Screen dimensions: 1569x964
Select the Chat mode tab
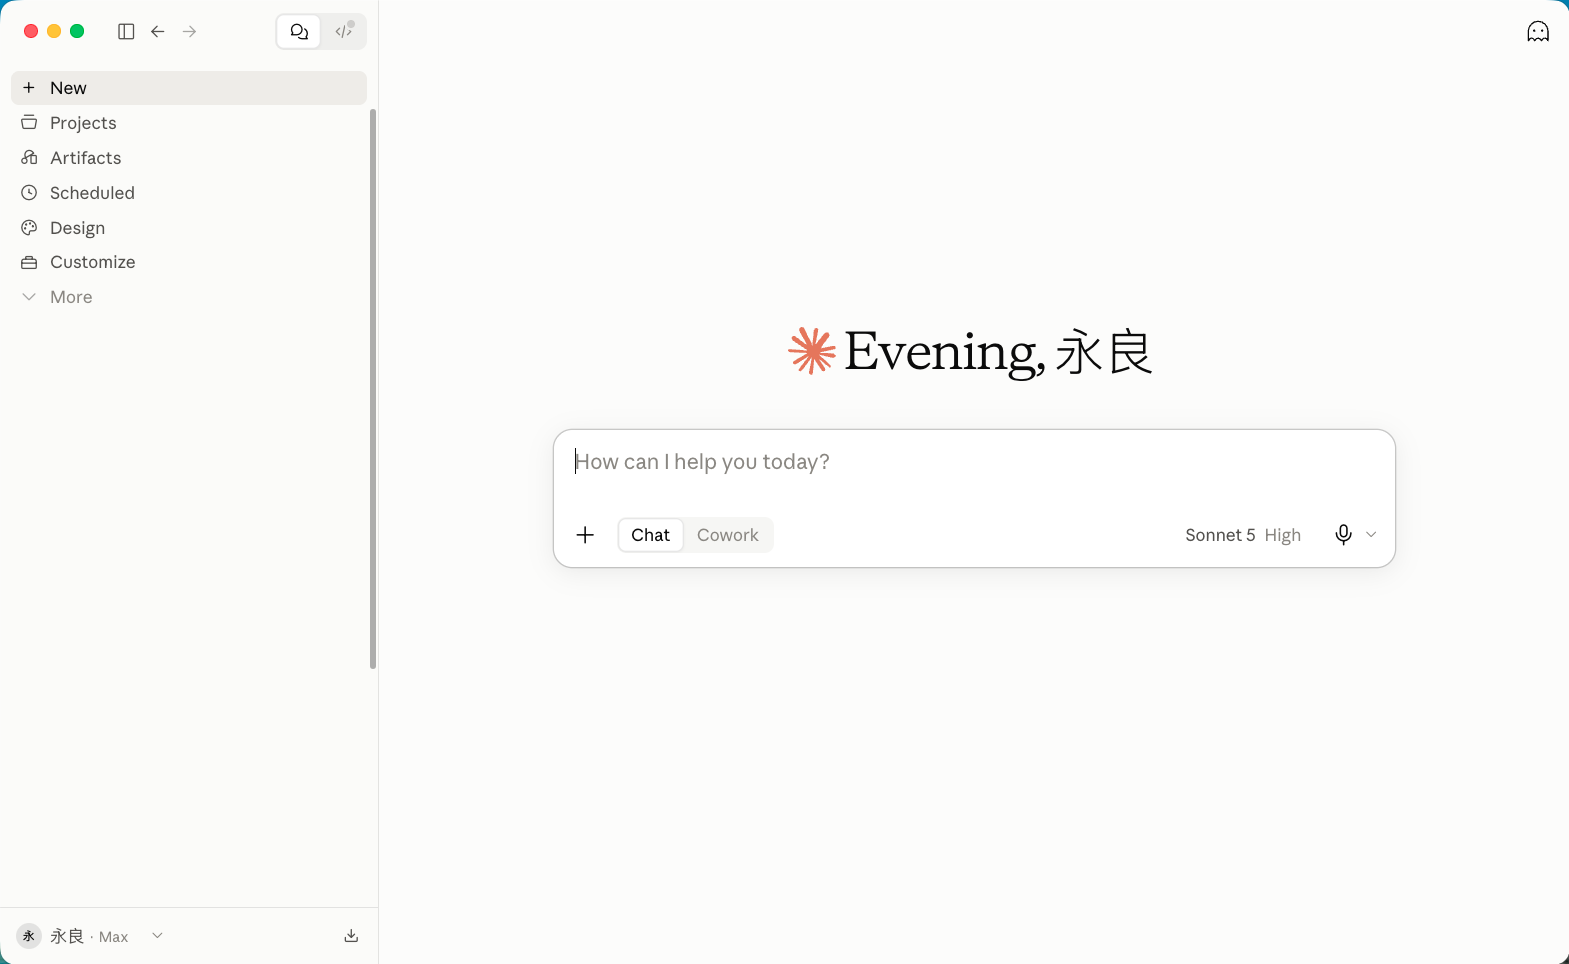(651, 535)
